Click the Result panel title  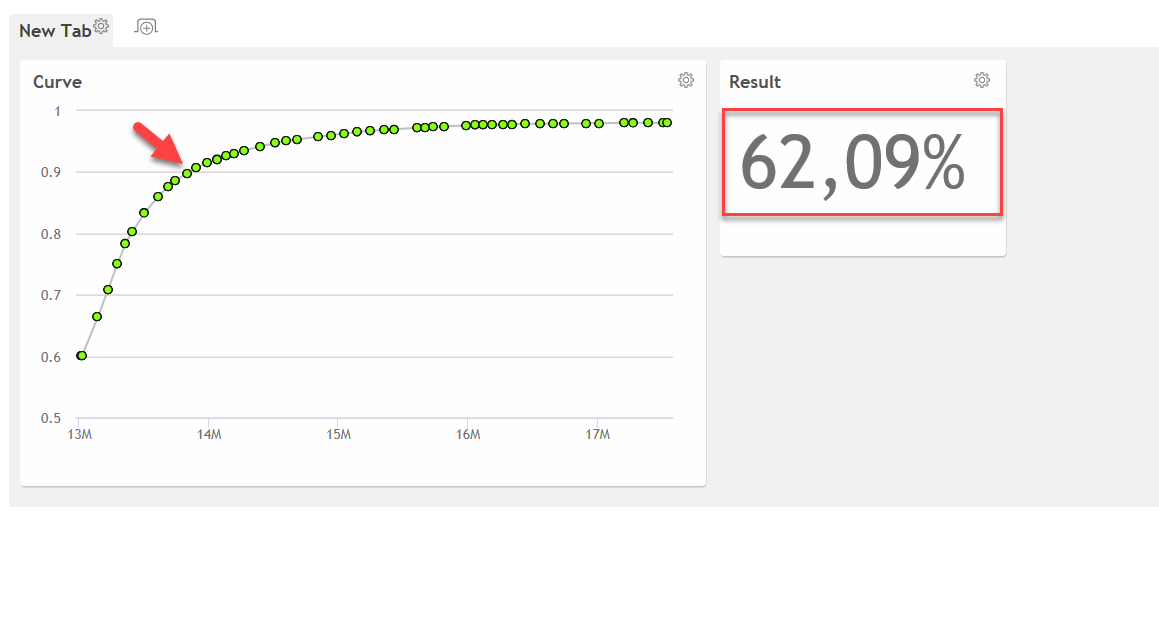click(755, 82)
